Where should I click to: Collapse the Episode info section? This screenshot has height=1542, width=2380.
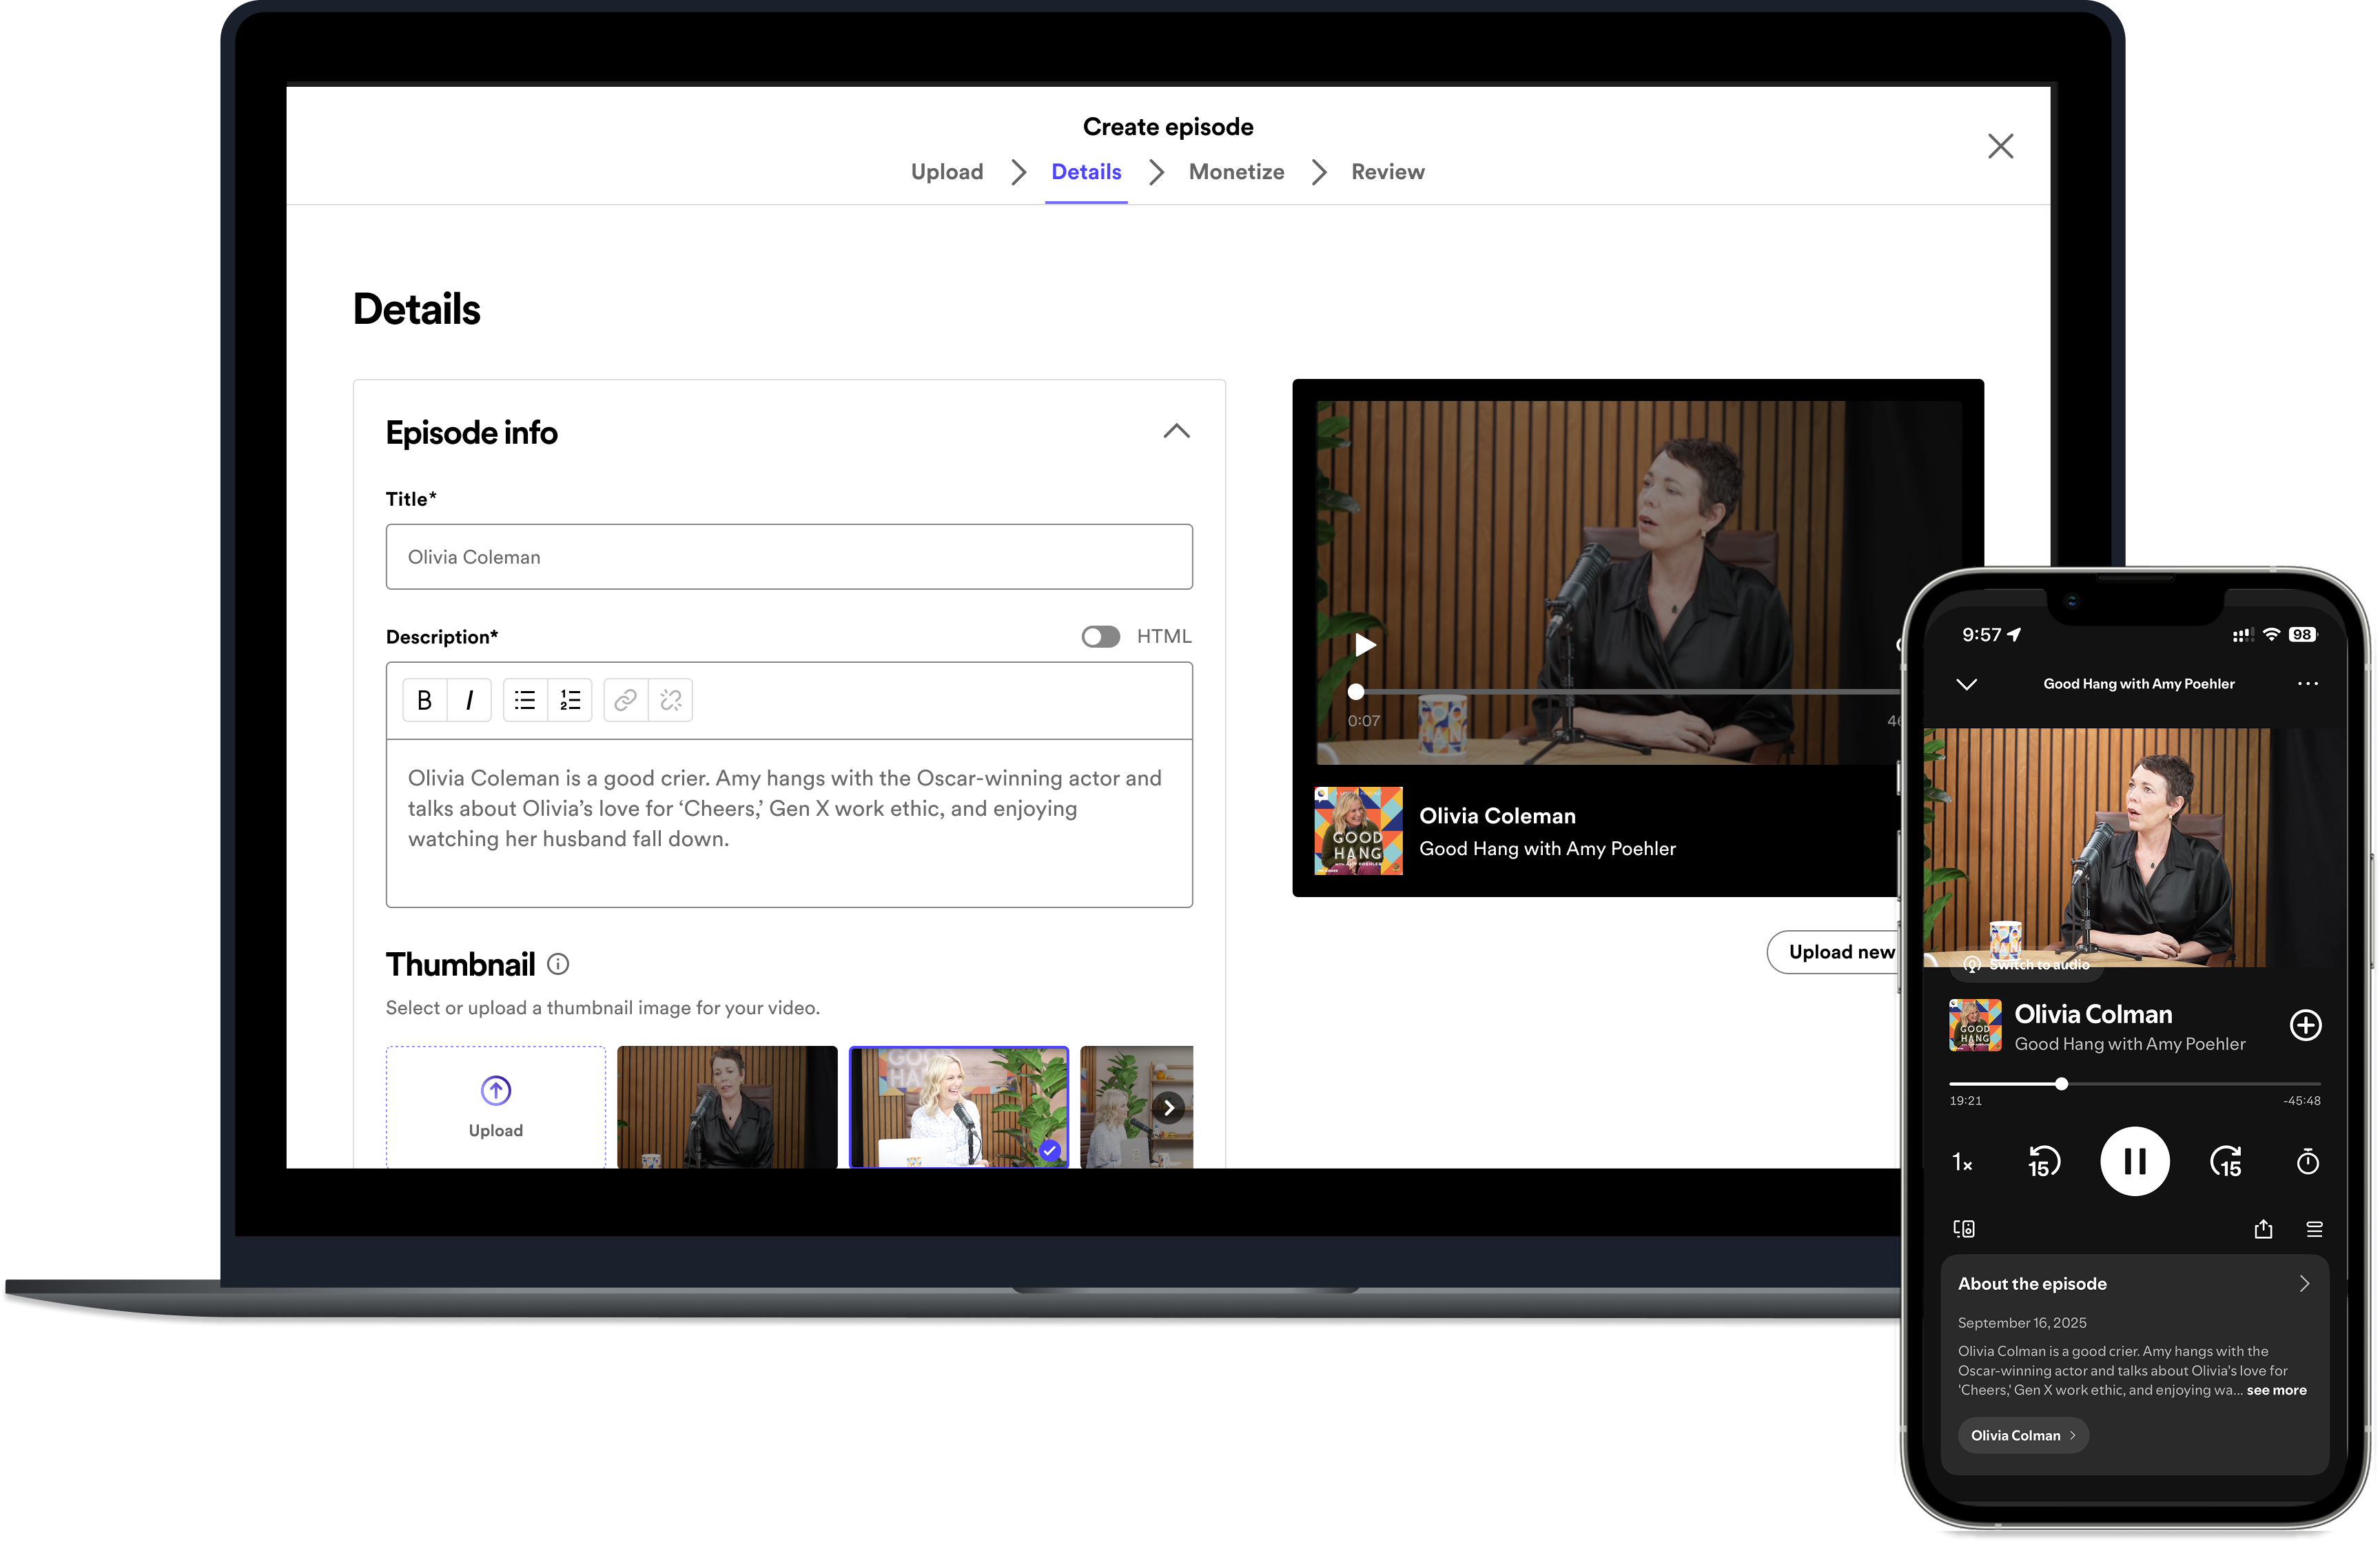[x=1176, y=431]
